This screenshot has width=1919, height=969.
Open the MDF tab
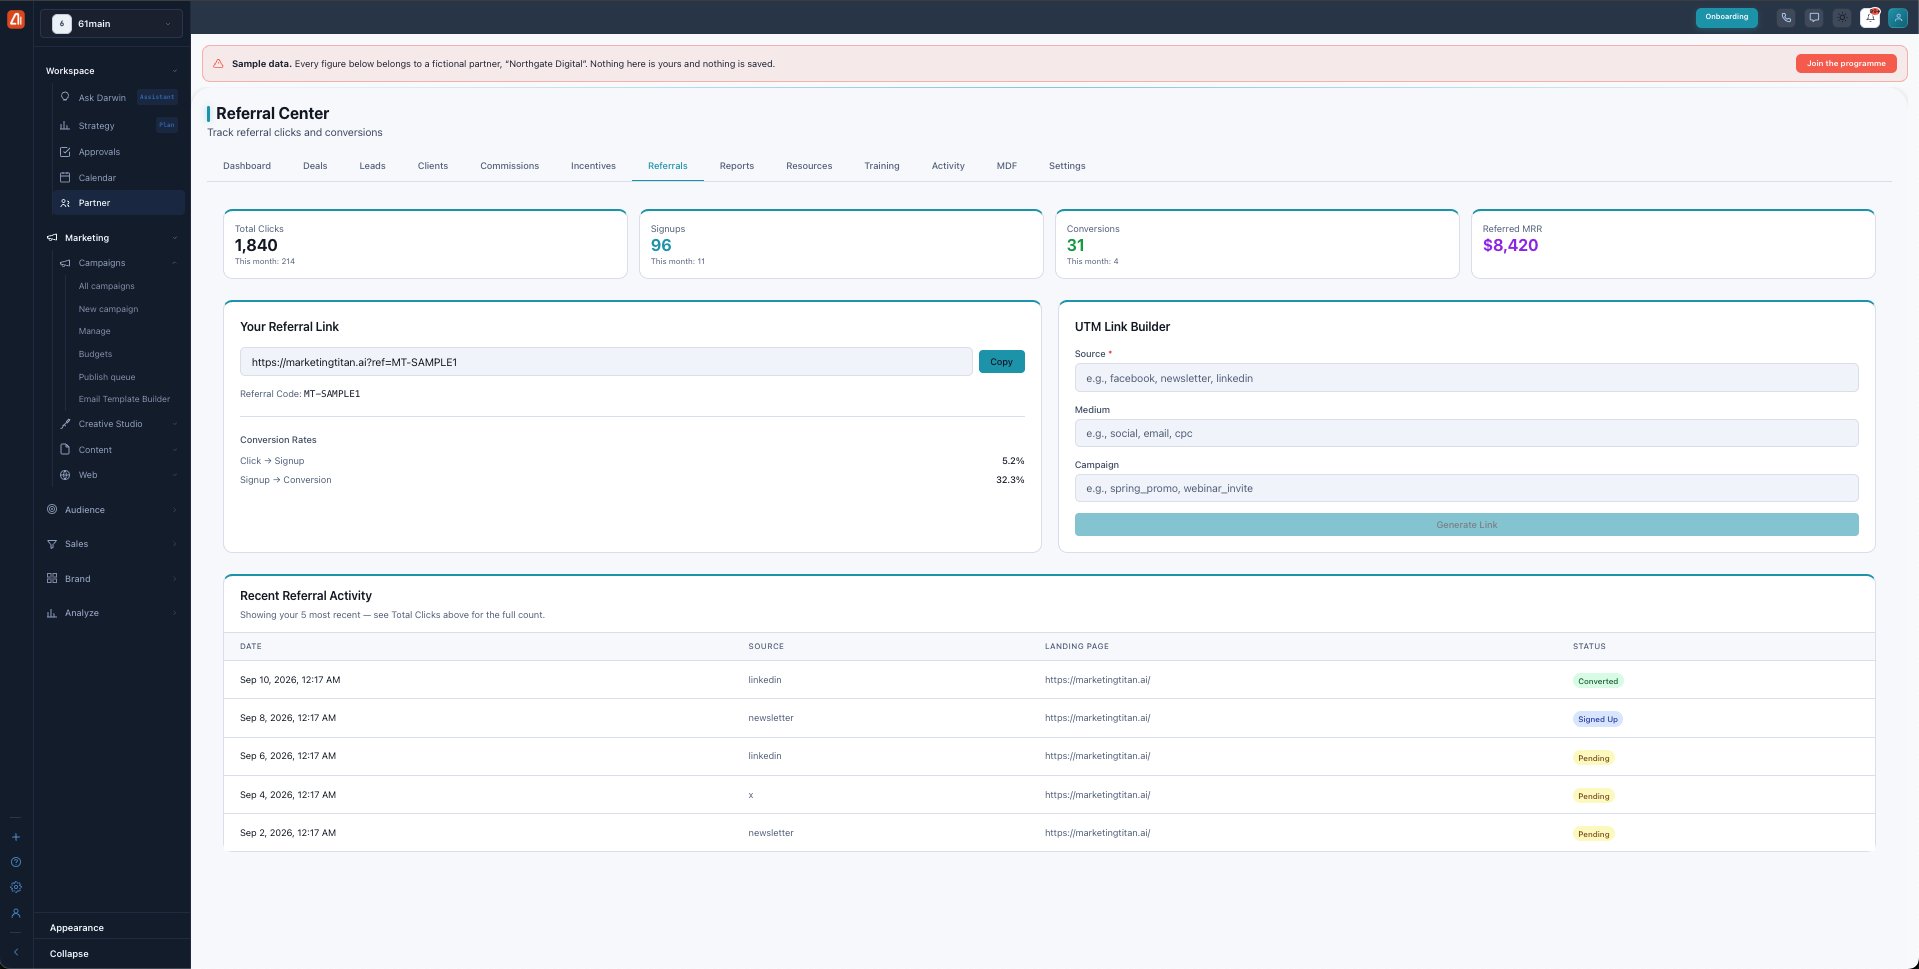pos(1007,166)
